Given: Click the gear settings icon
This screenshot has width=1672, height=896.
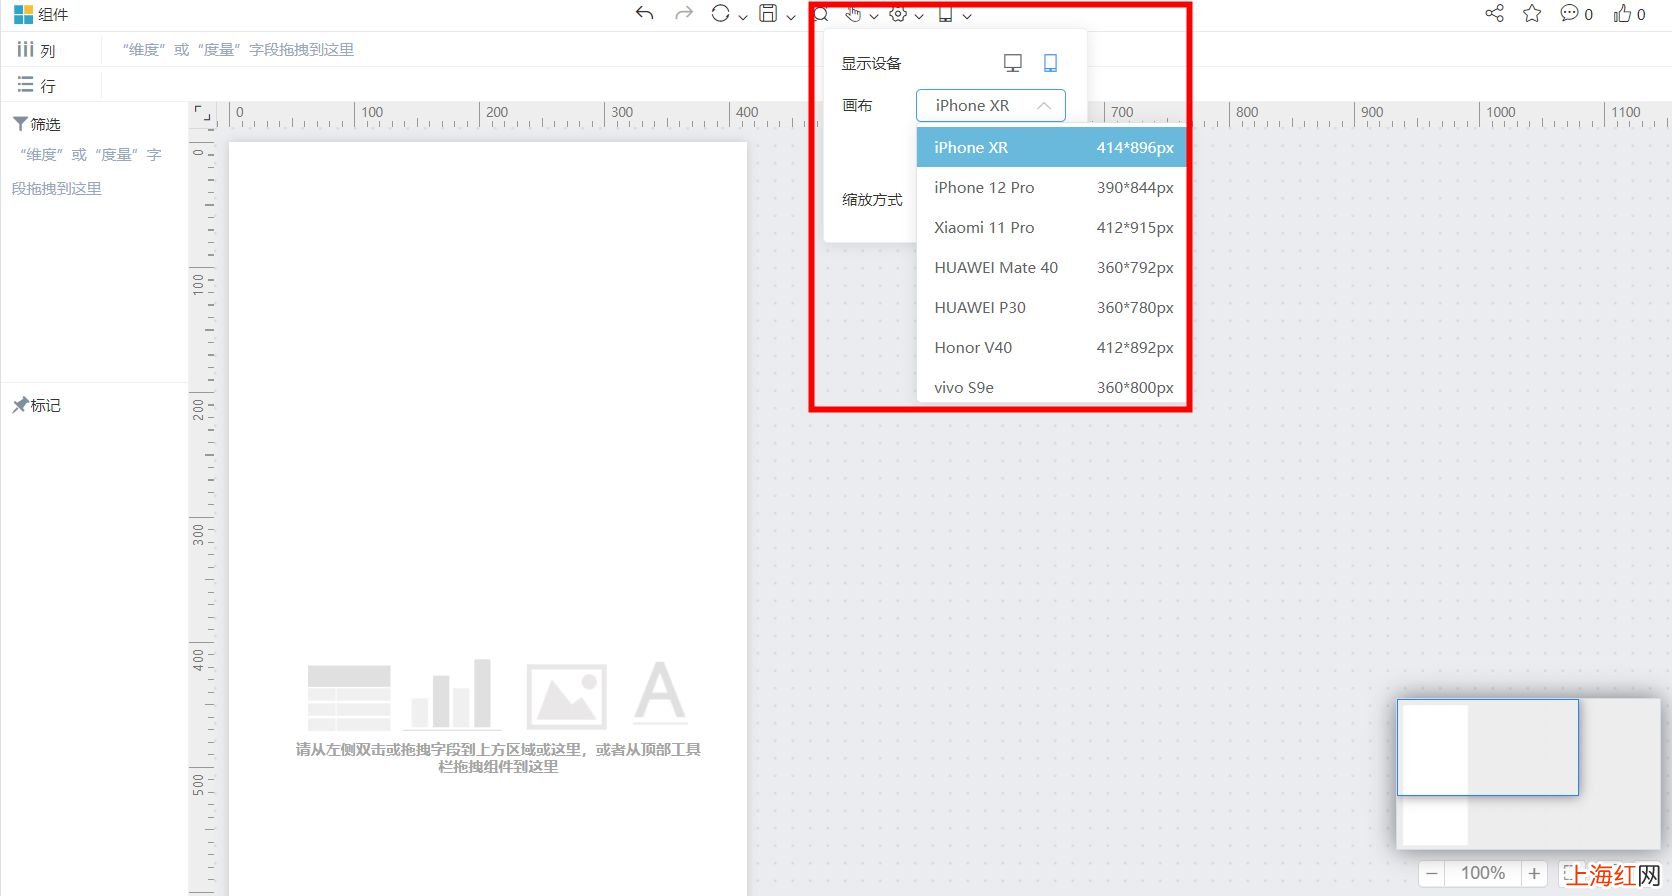Looking at the screenshot, I should tap(898, 14).
